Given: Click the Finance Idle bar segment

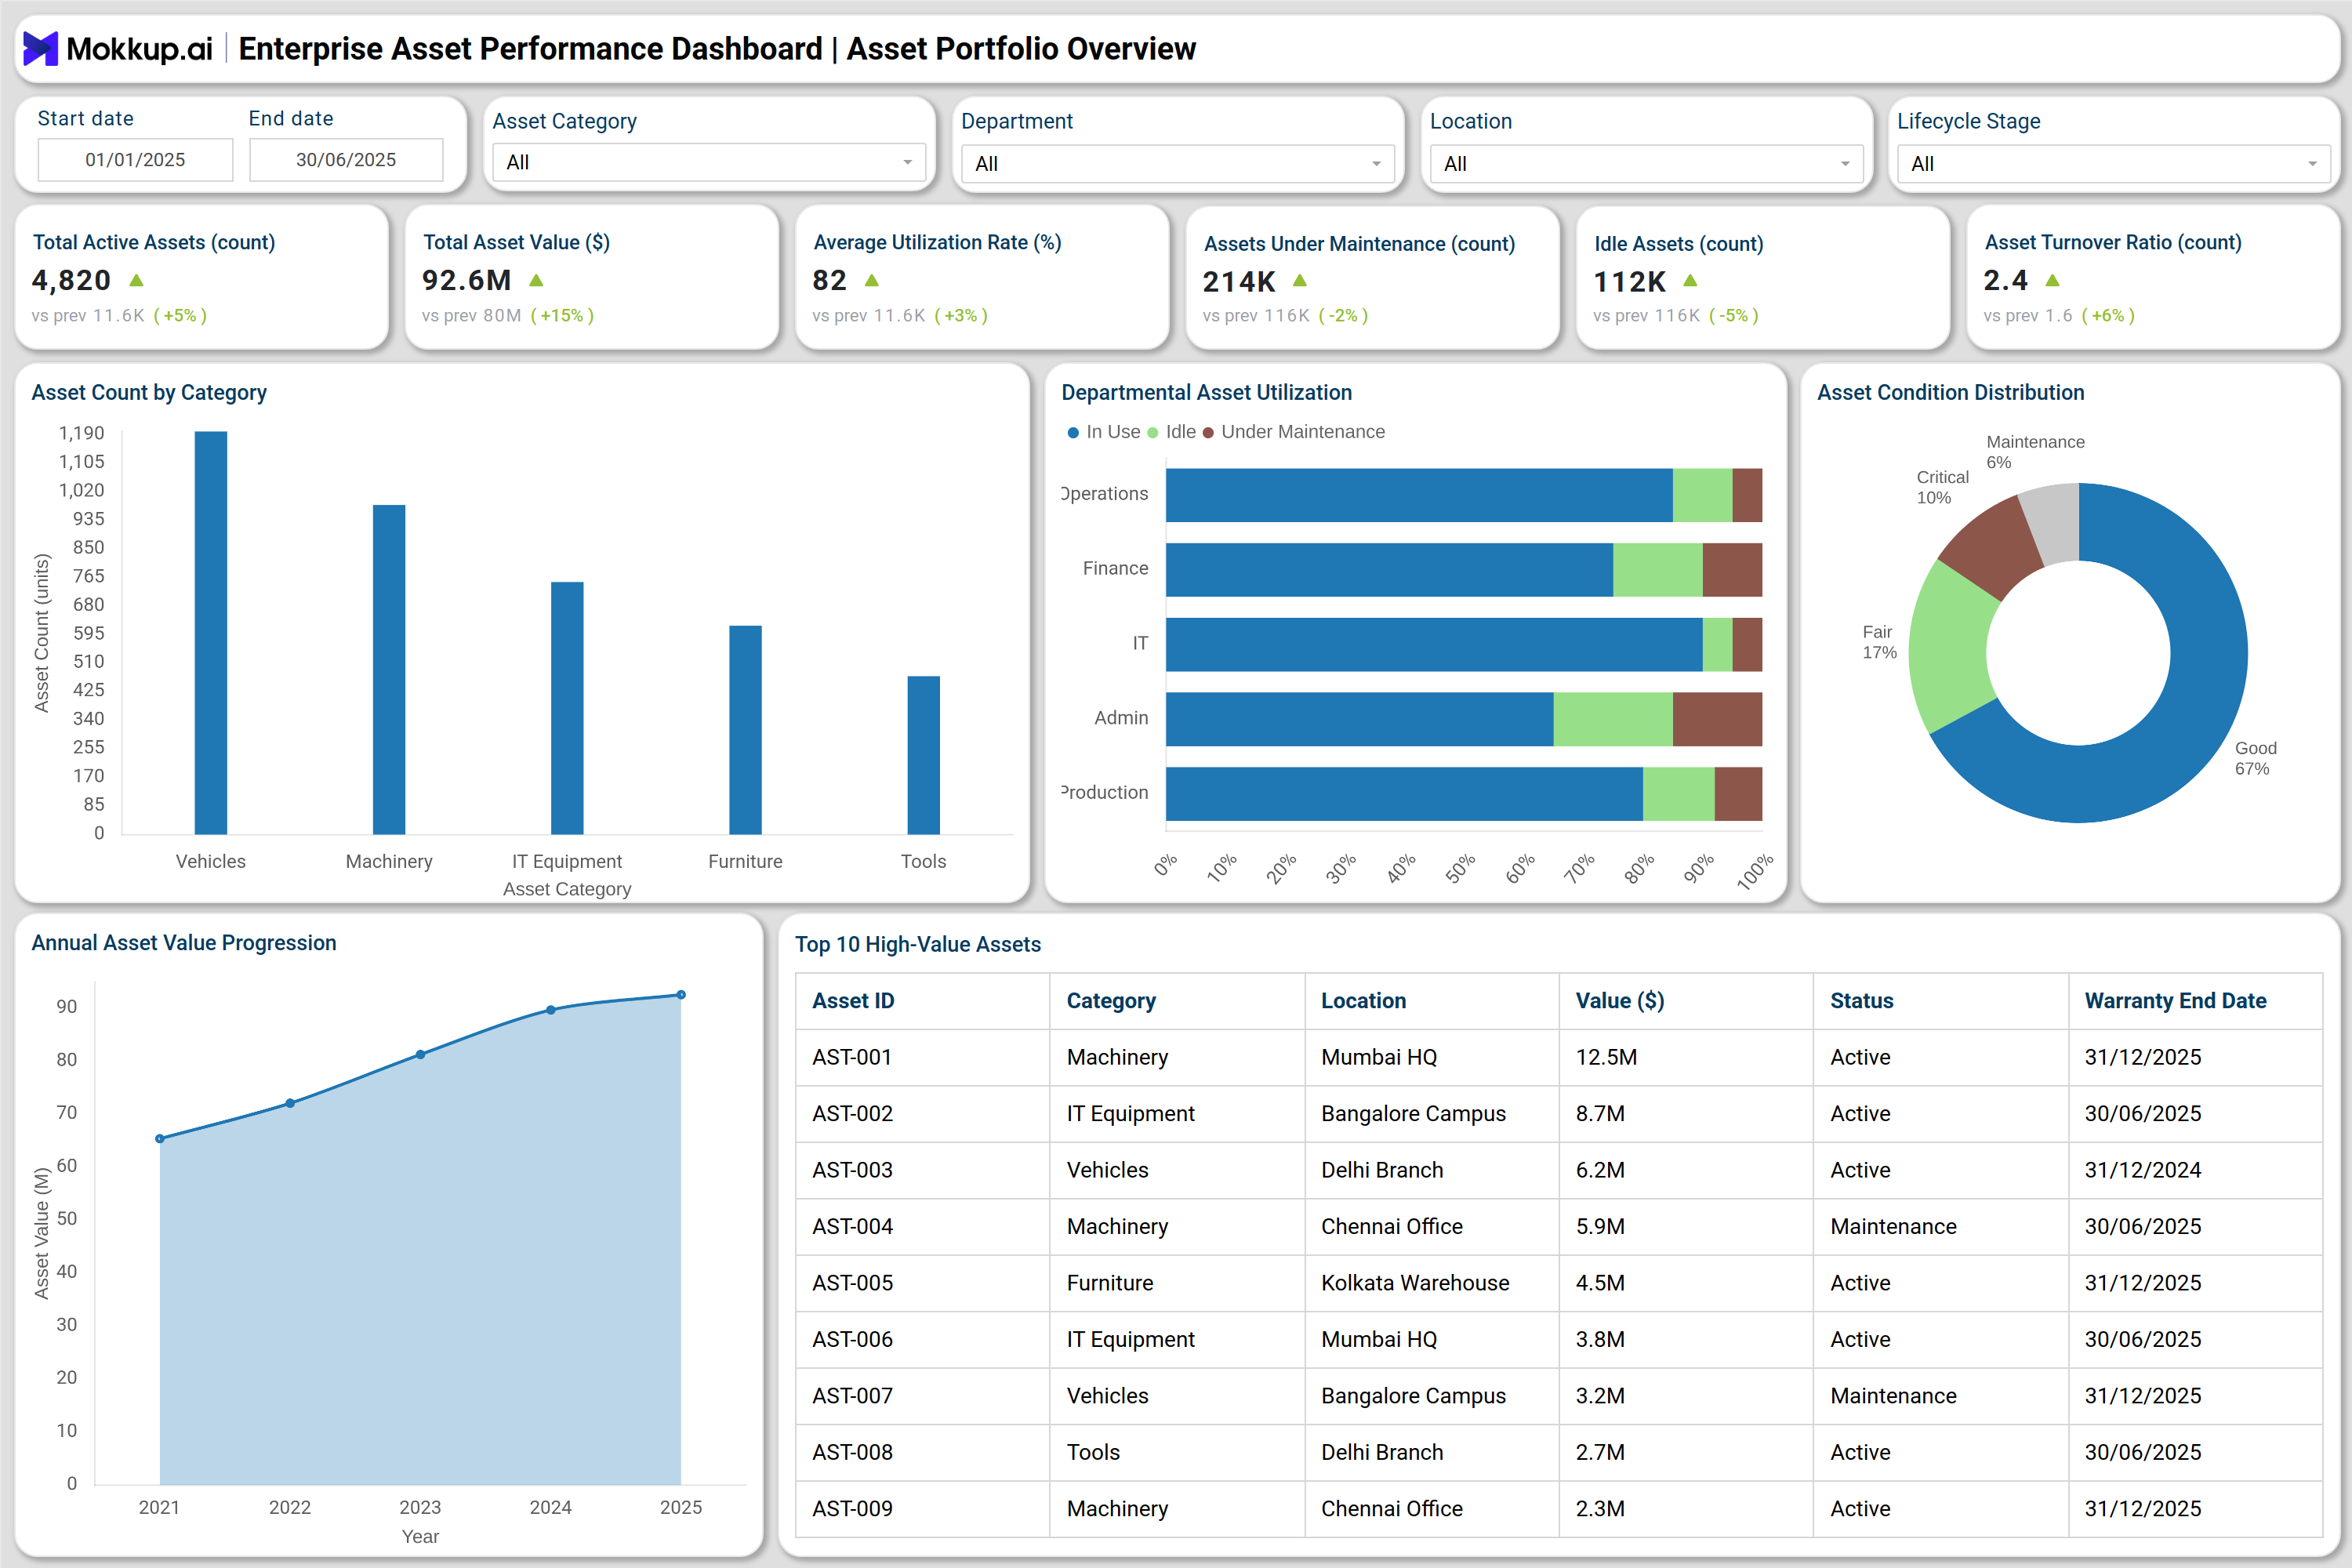Looking at the screenshot, I should [x=1658, y=570].
